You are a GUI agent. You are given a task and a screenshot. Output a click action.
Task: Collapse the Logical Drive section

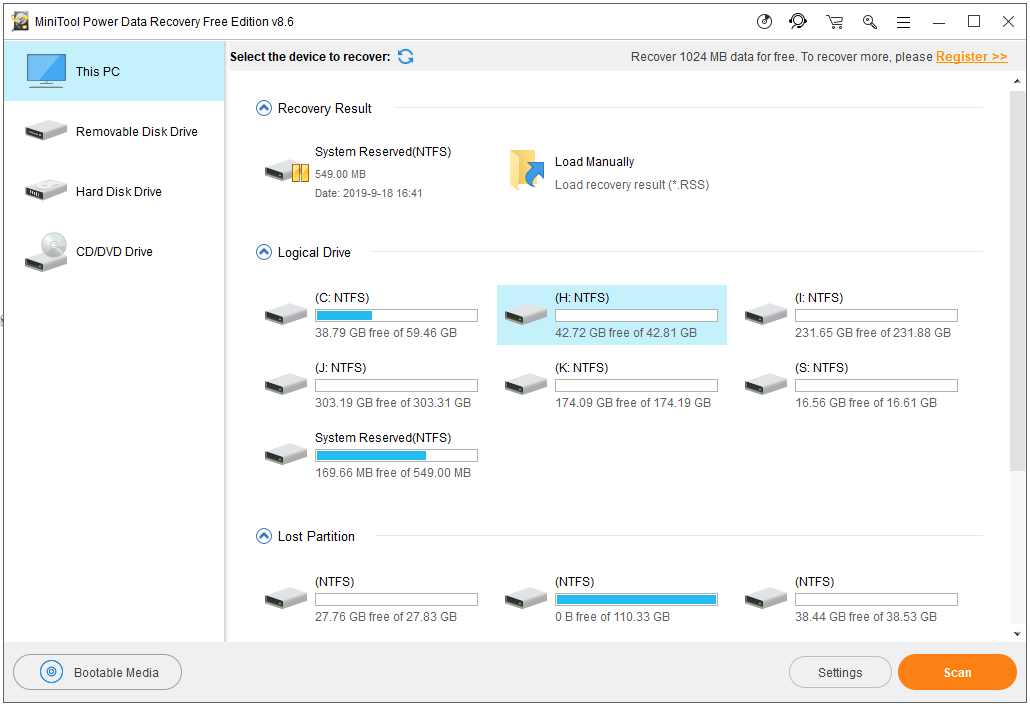click(x=264, y=253)
